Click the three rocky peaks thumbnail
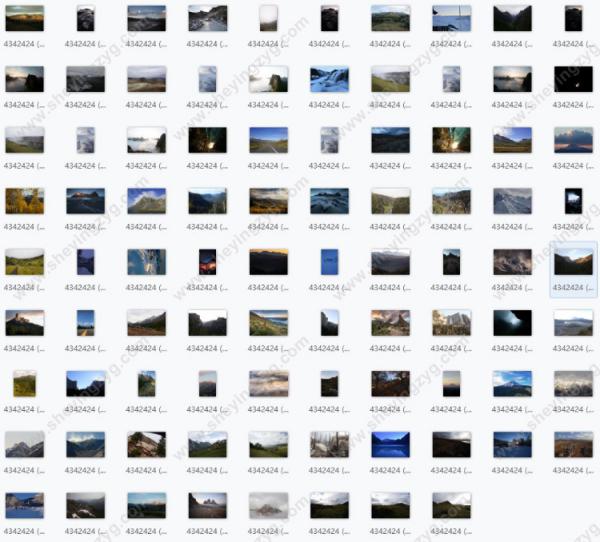 coord(207,505)
